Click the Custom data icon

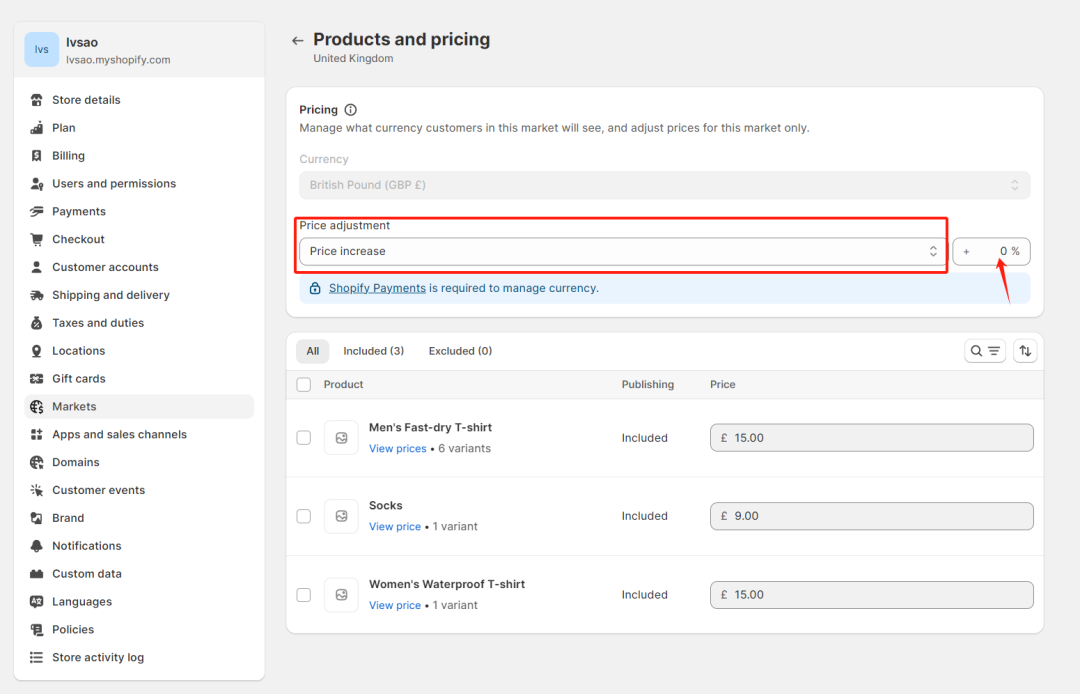tap(37, 574)
